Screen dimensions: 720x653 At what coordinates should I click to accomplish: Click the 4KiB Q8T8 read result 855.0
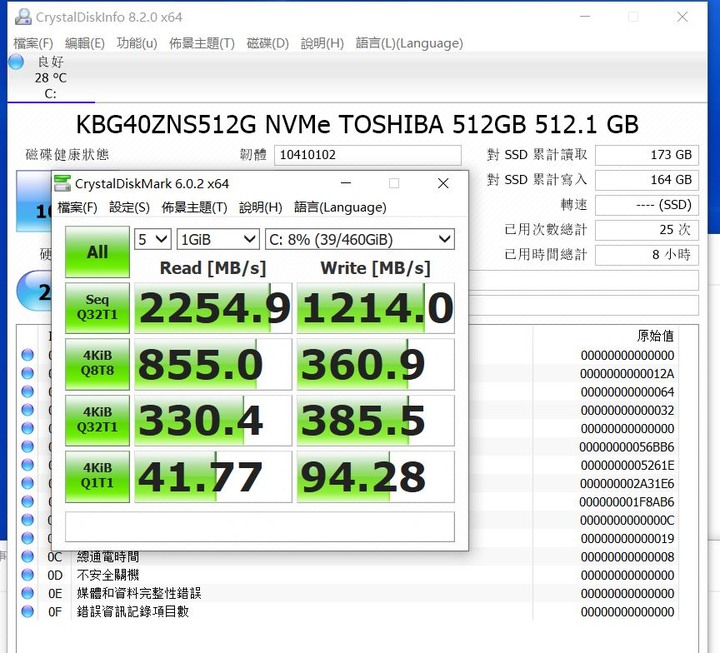point(213,364)
